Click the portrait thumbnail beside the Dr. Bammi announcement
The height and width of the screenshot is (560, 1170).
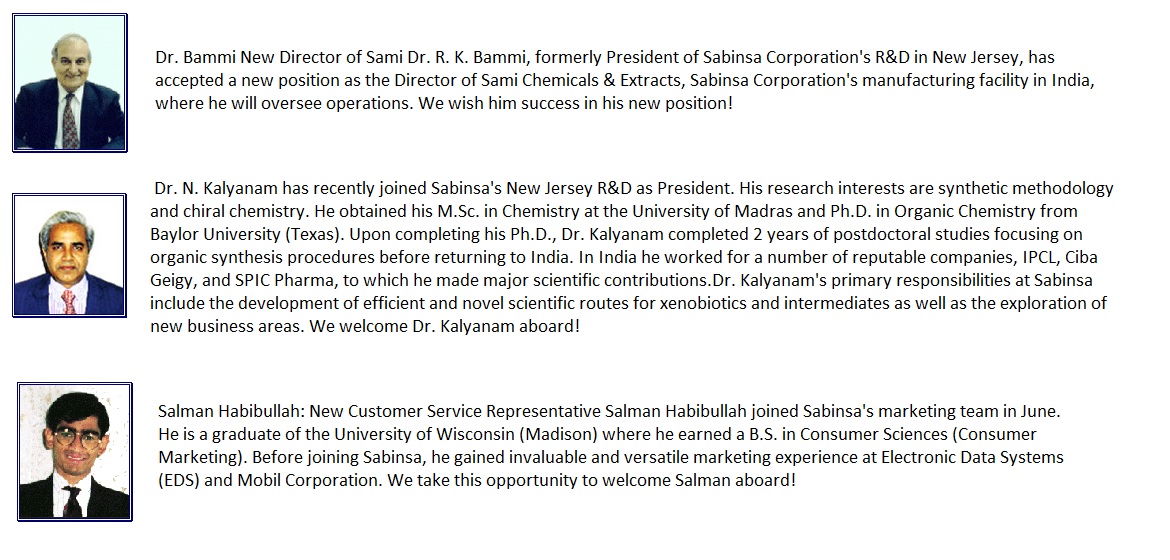69,83
